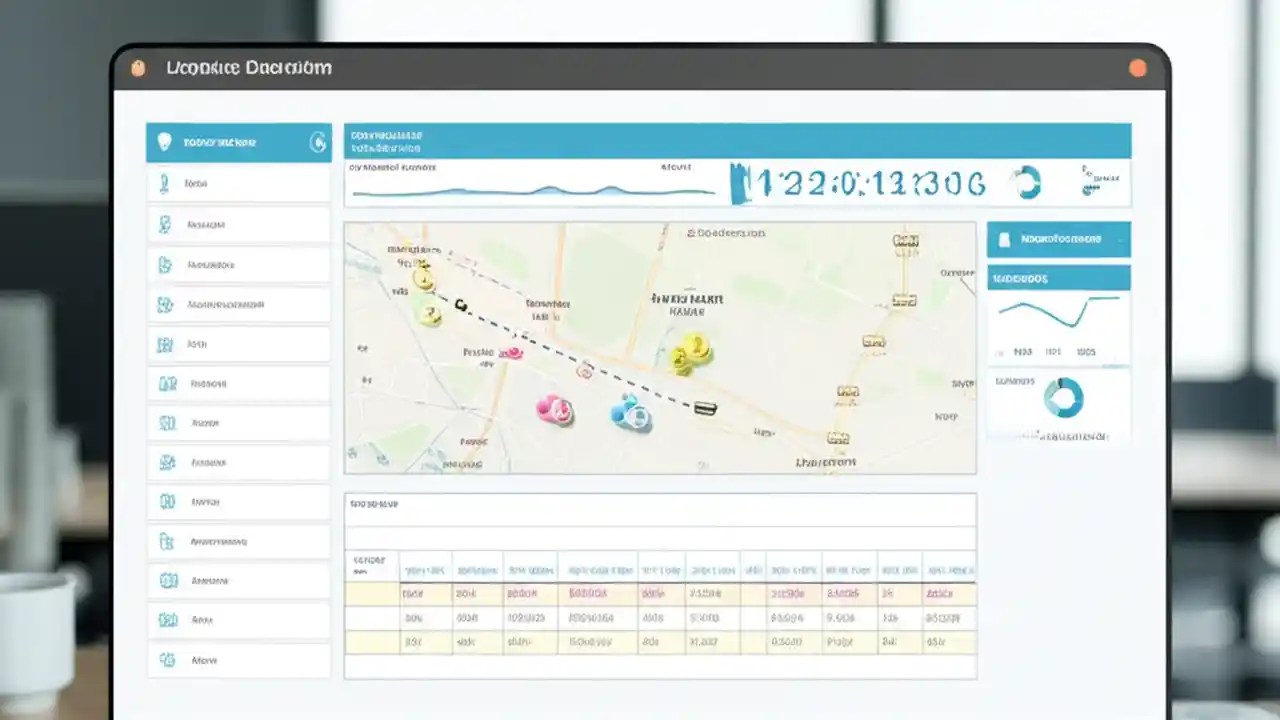
Task: Expand the table header's first column control
Action: coord(370,565)
